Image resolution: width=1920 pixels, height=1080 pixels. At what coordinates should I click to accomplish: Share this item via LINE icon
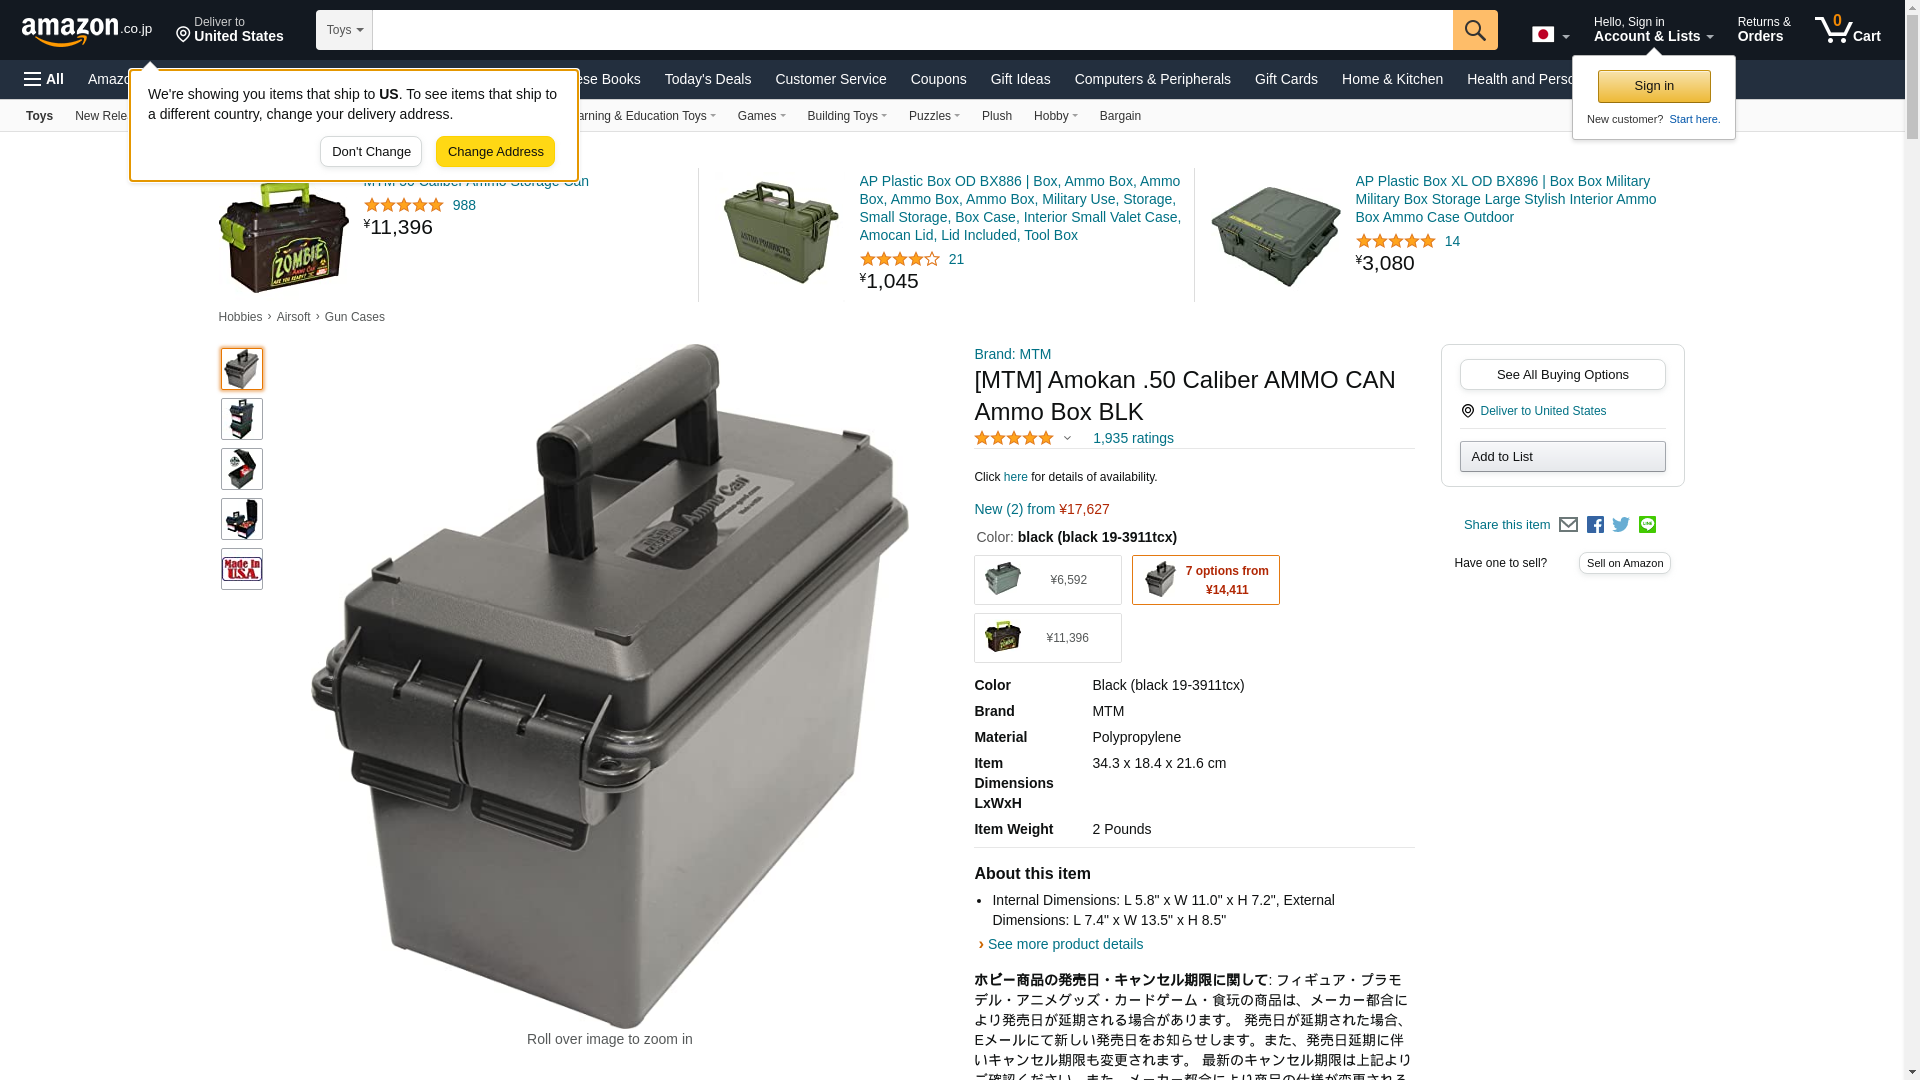click(x=1647, y=525)
